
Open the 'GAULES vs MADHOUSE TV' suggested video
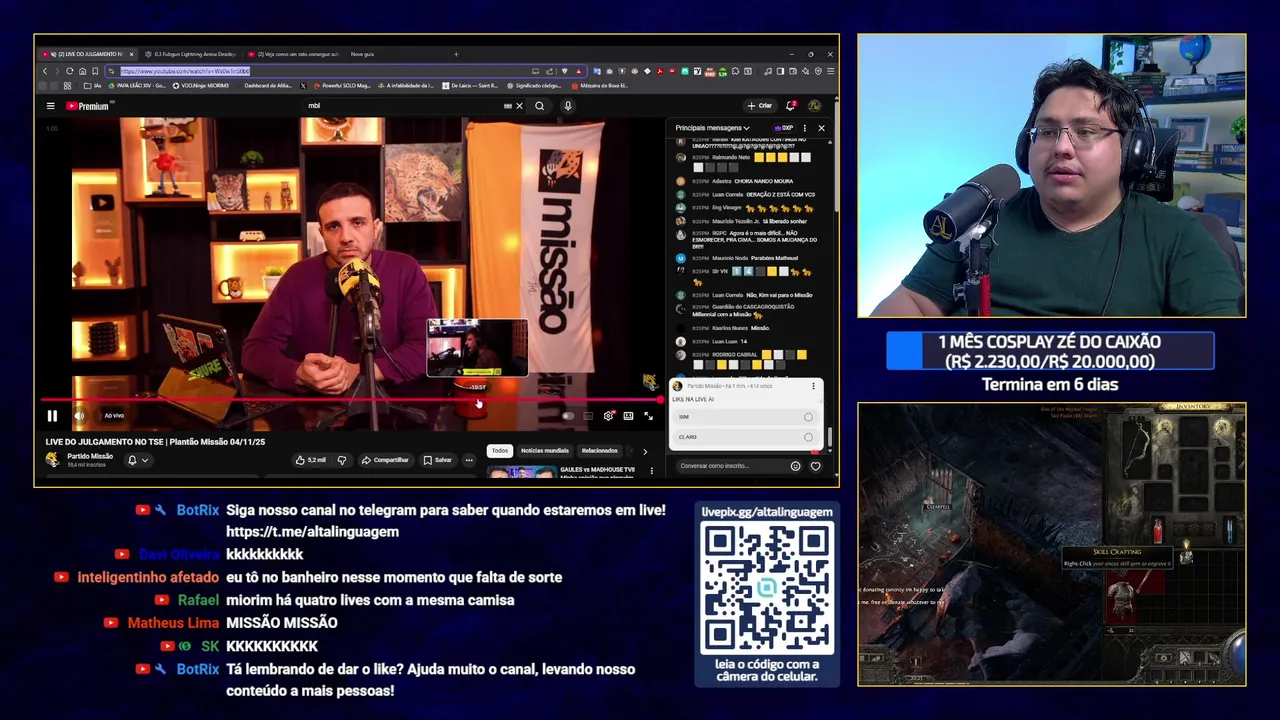(x=596, y=470)
